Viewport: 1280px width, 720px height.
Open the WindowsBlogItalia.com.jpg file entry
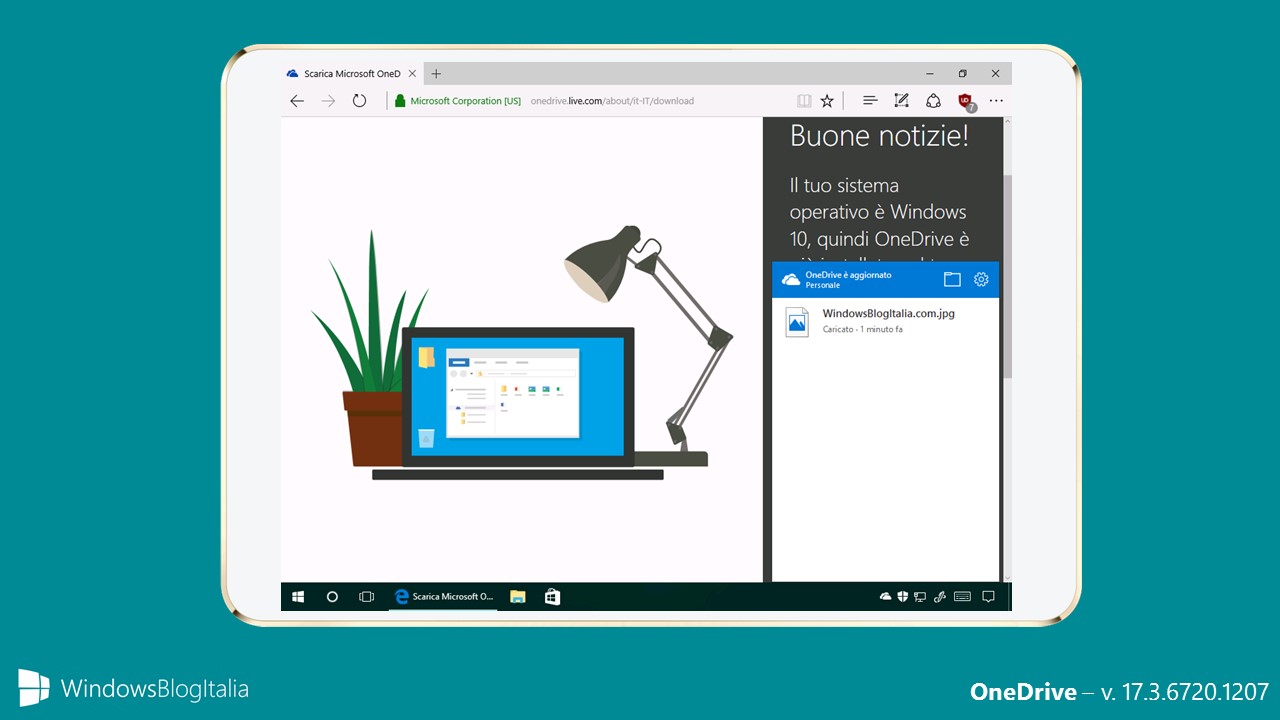tap(885, 321)
